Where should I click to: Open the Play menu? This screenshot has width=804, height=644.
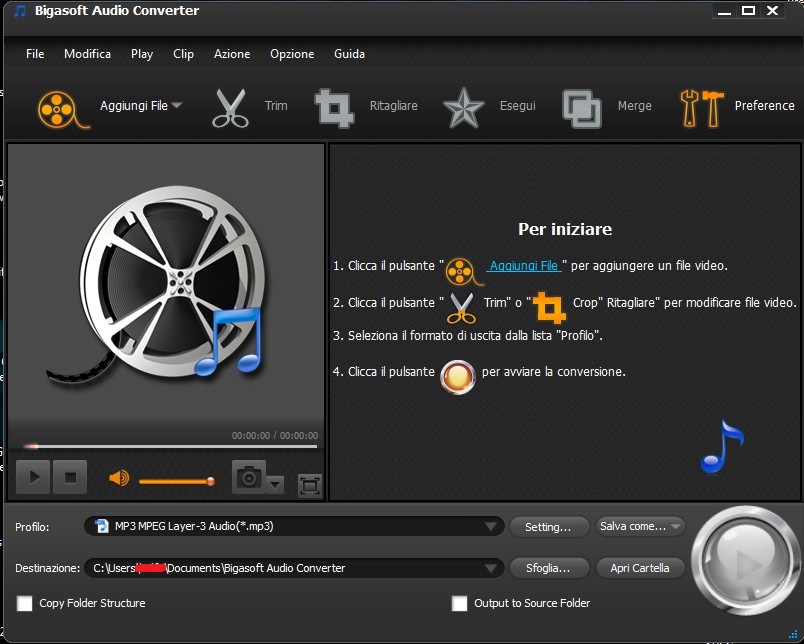coord(142,54)
